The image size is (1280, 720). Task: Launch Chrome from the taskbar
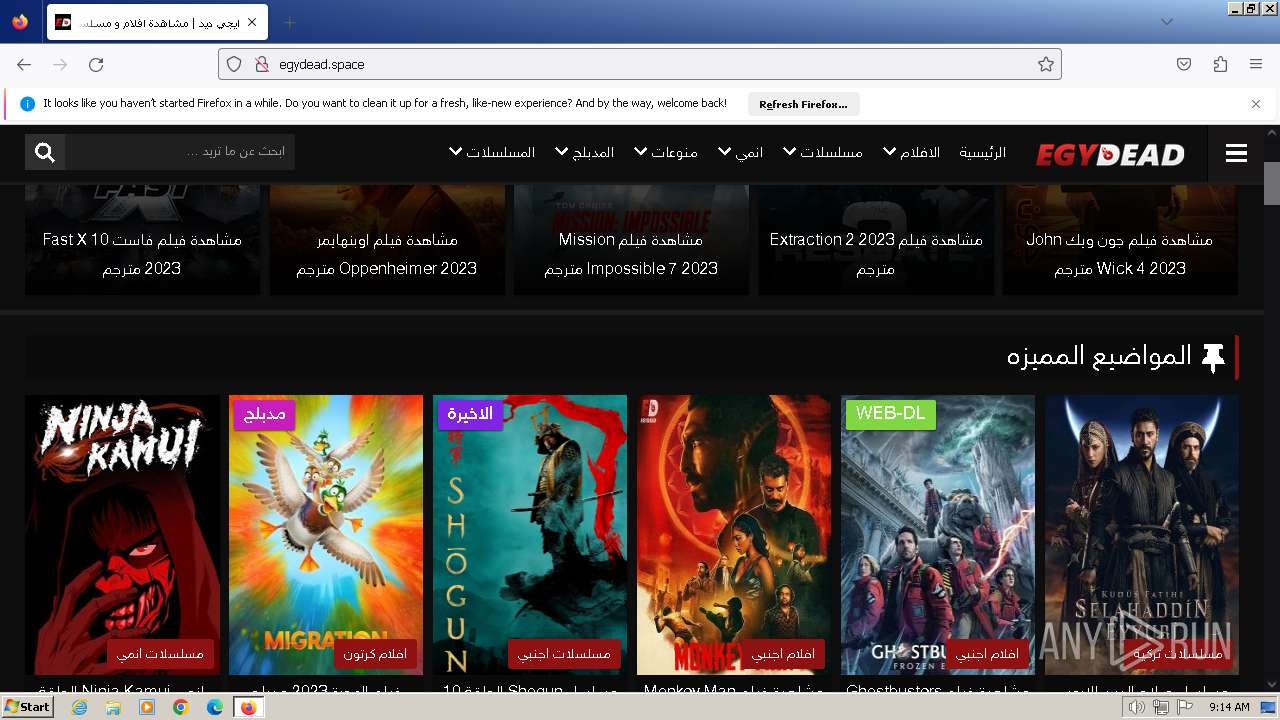(x=181, y=707)
